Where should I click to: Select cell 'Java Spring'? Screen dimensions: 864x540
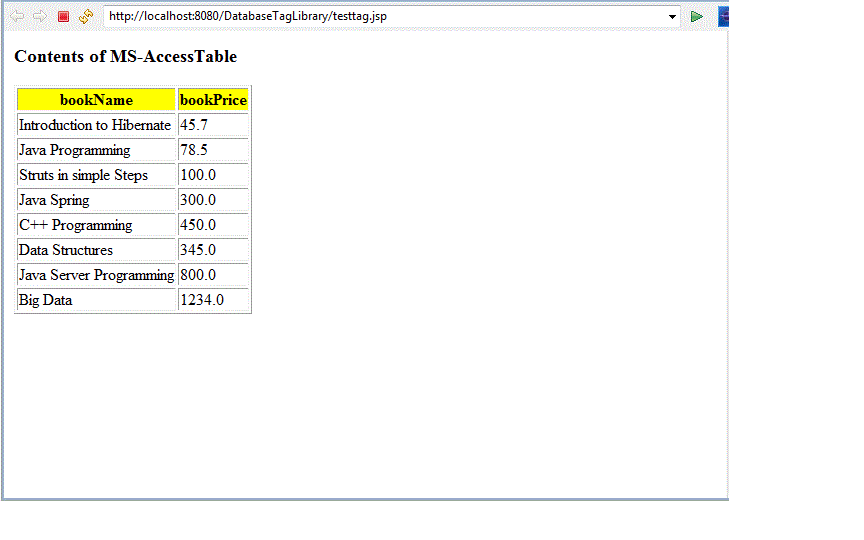(96, 200)
